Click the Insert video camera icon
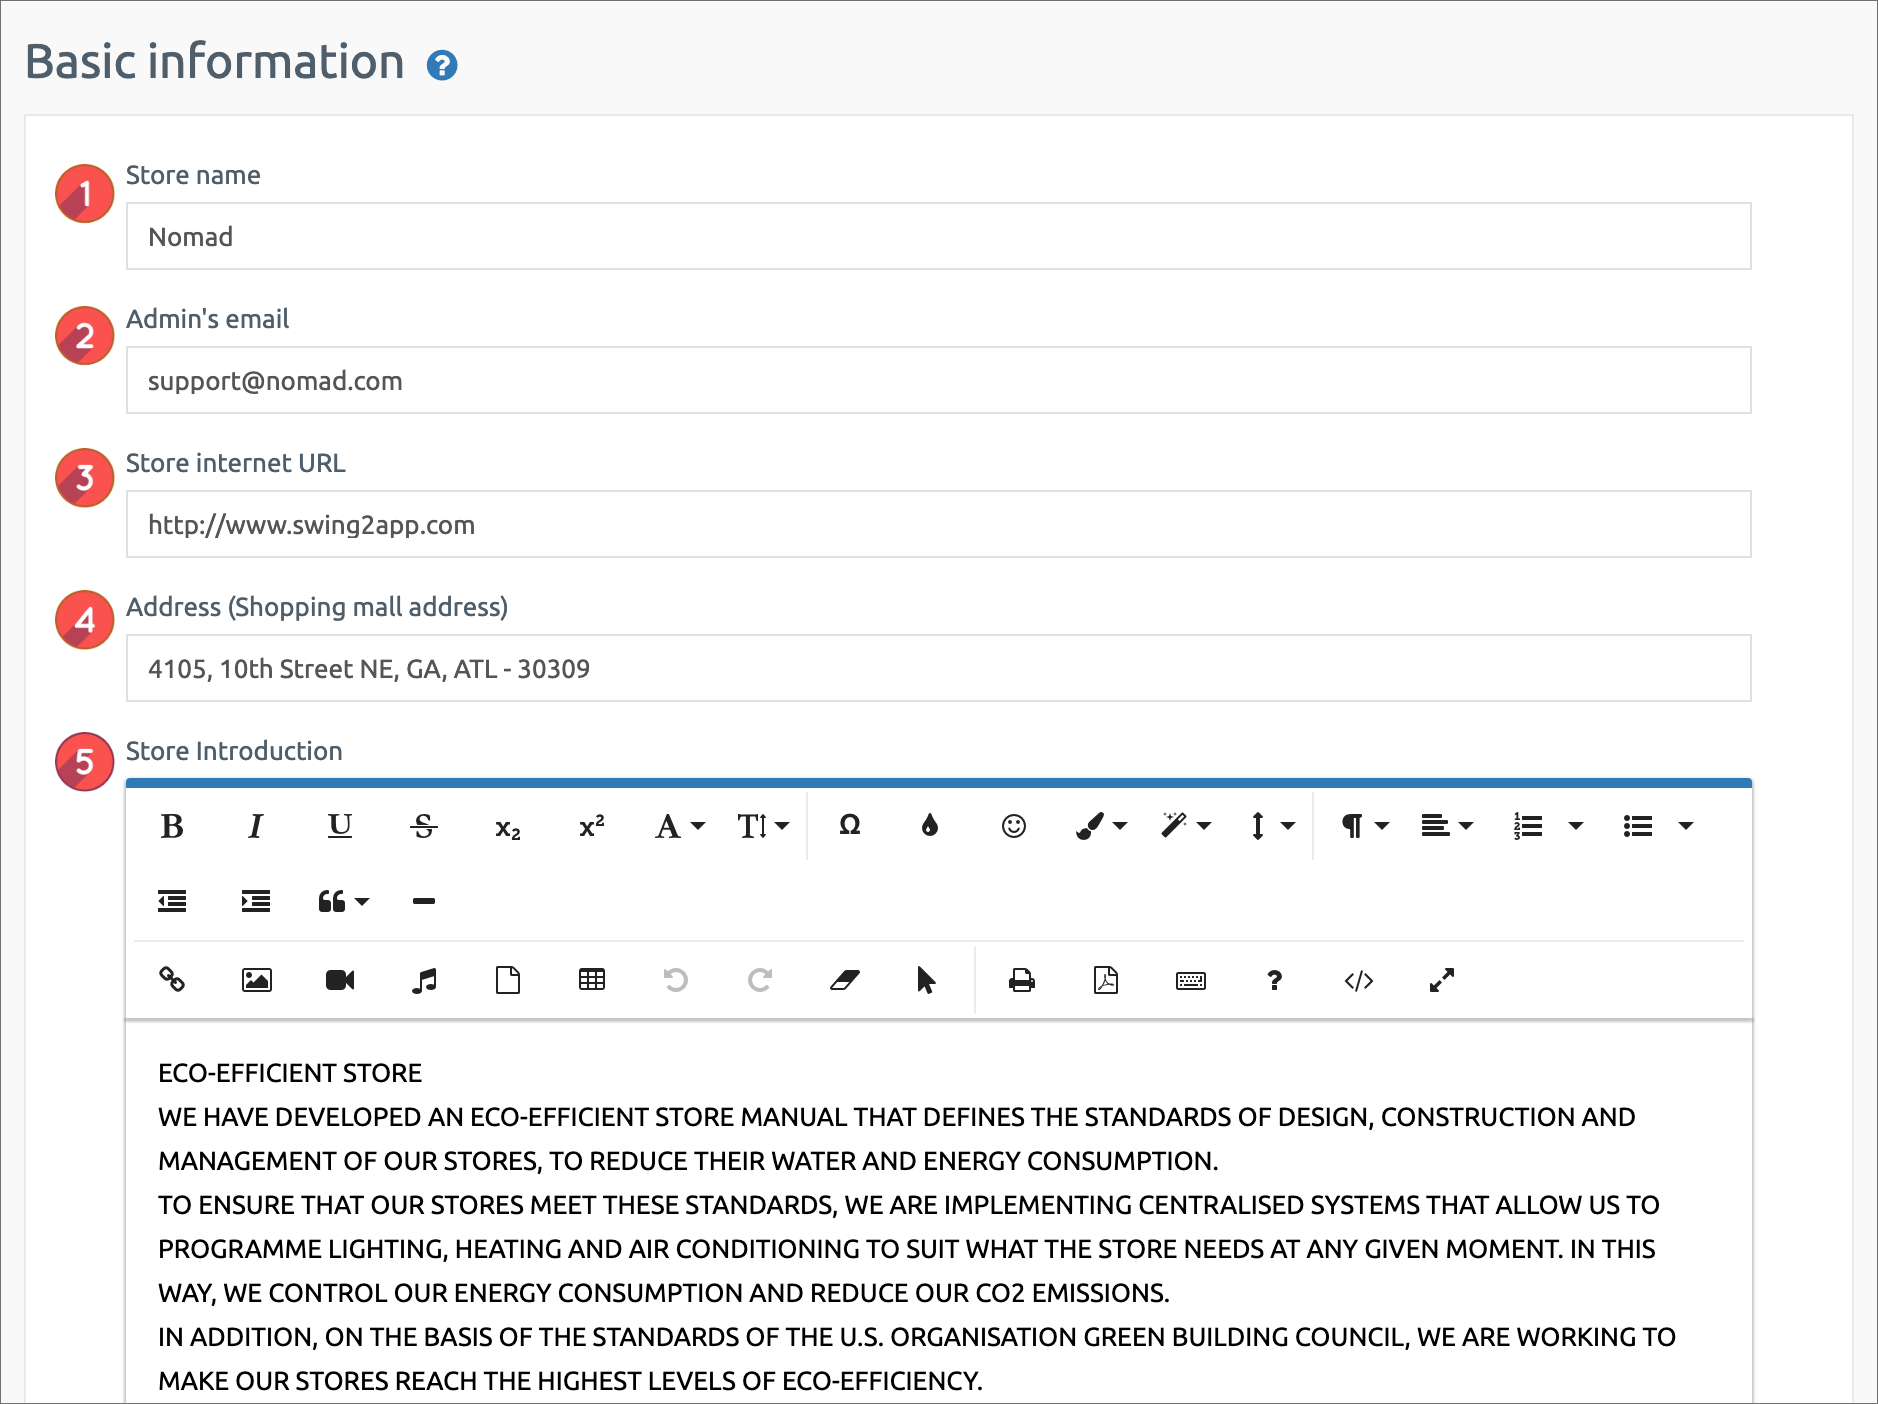 pos(340,980)
